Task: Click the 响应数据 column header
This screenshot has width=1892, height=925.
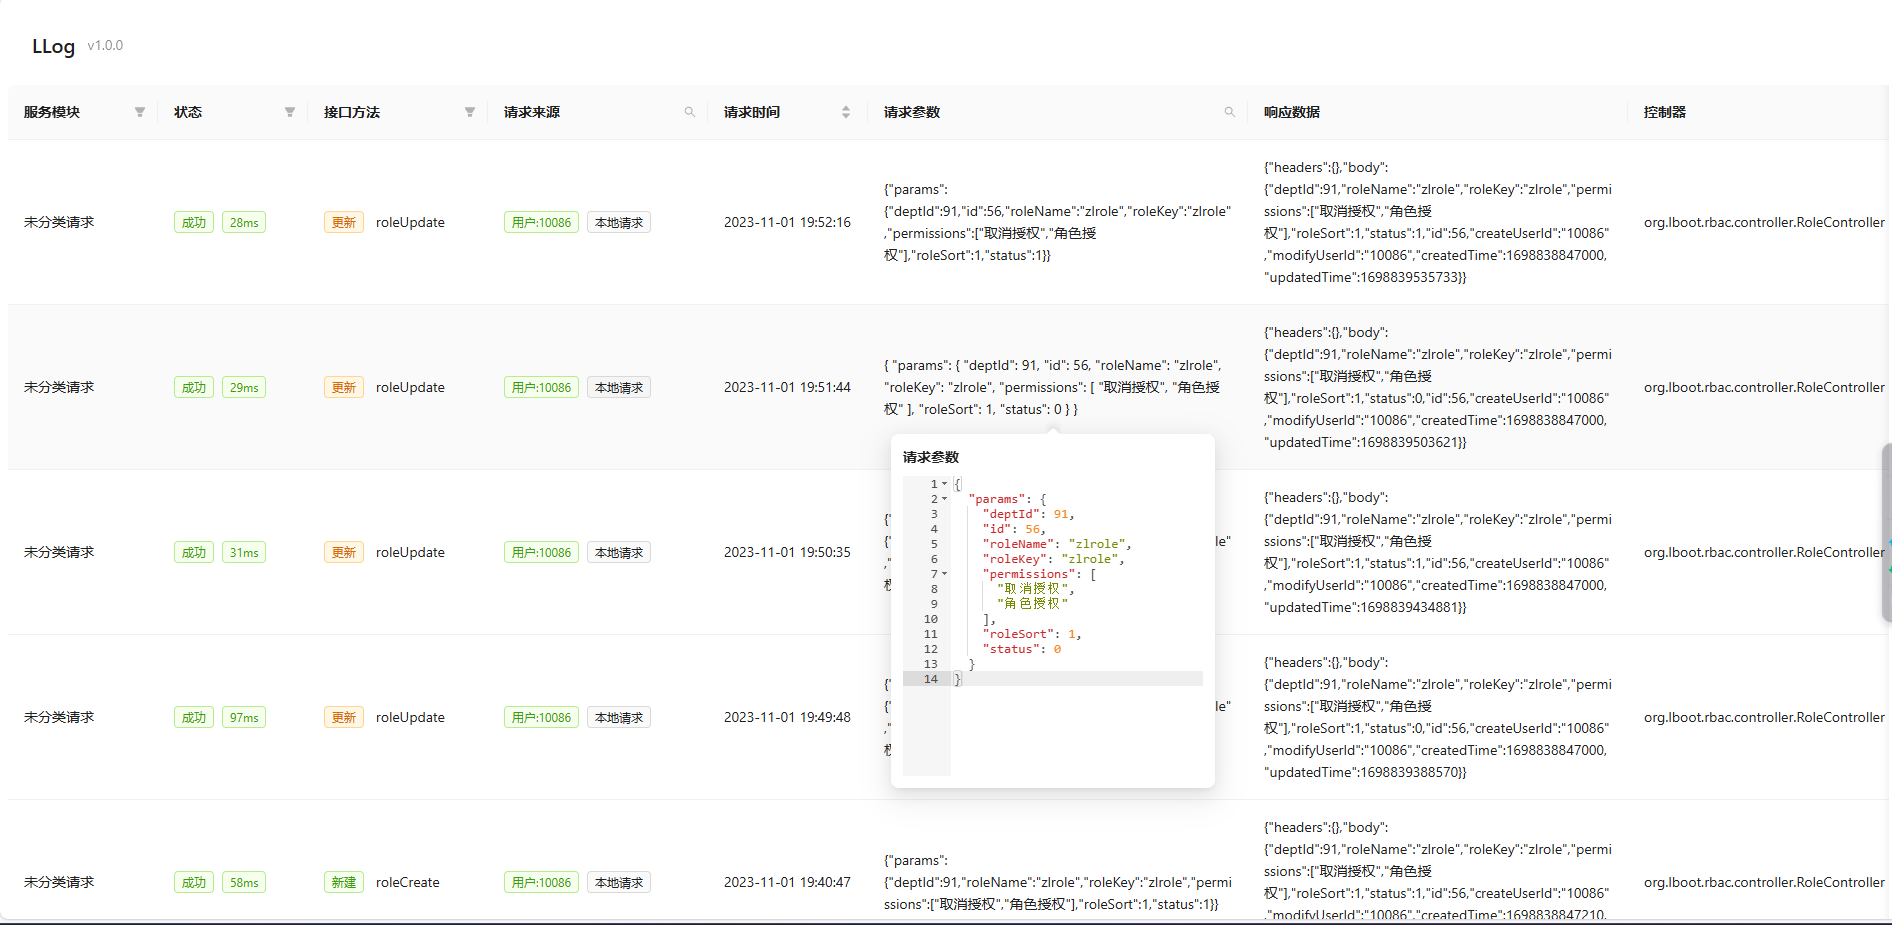Action: 1291,112
